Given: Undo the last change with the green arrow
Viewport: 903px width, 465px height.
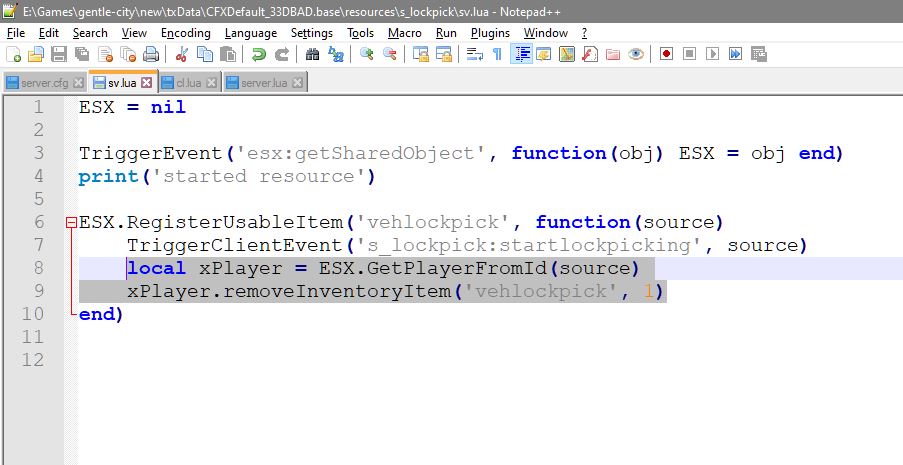Looking at the screenshot, I should (x=259, y=55).
